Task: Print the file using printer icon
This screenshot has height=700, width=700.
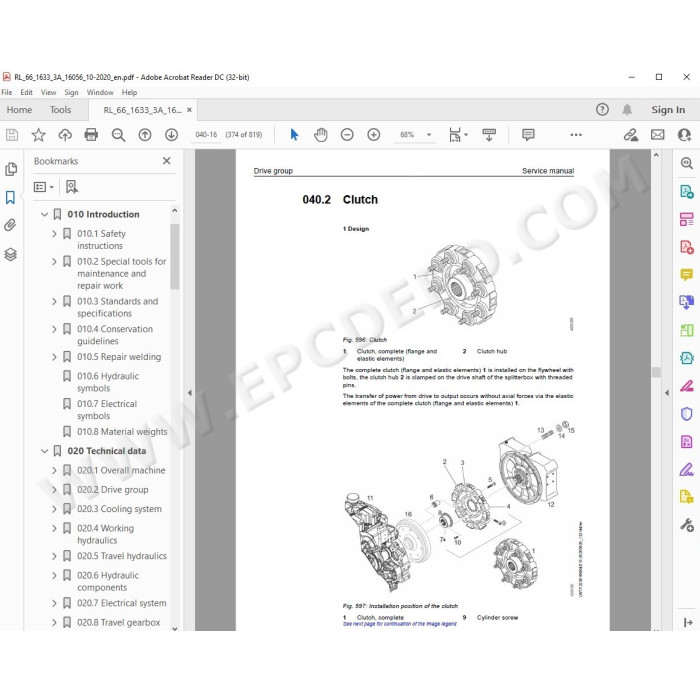Action: pyautogui.click(x=91, y=135)
